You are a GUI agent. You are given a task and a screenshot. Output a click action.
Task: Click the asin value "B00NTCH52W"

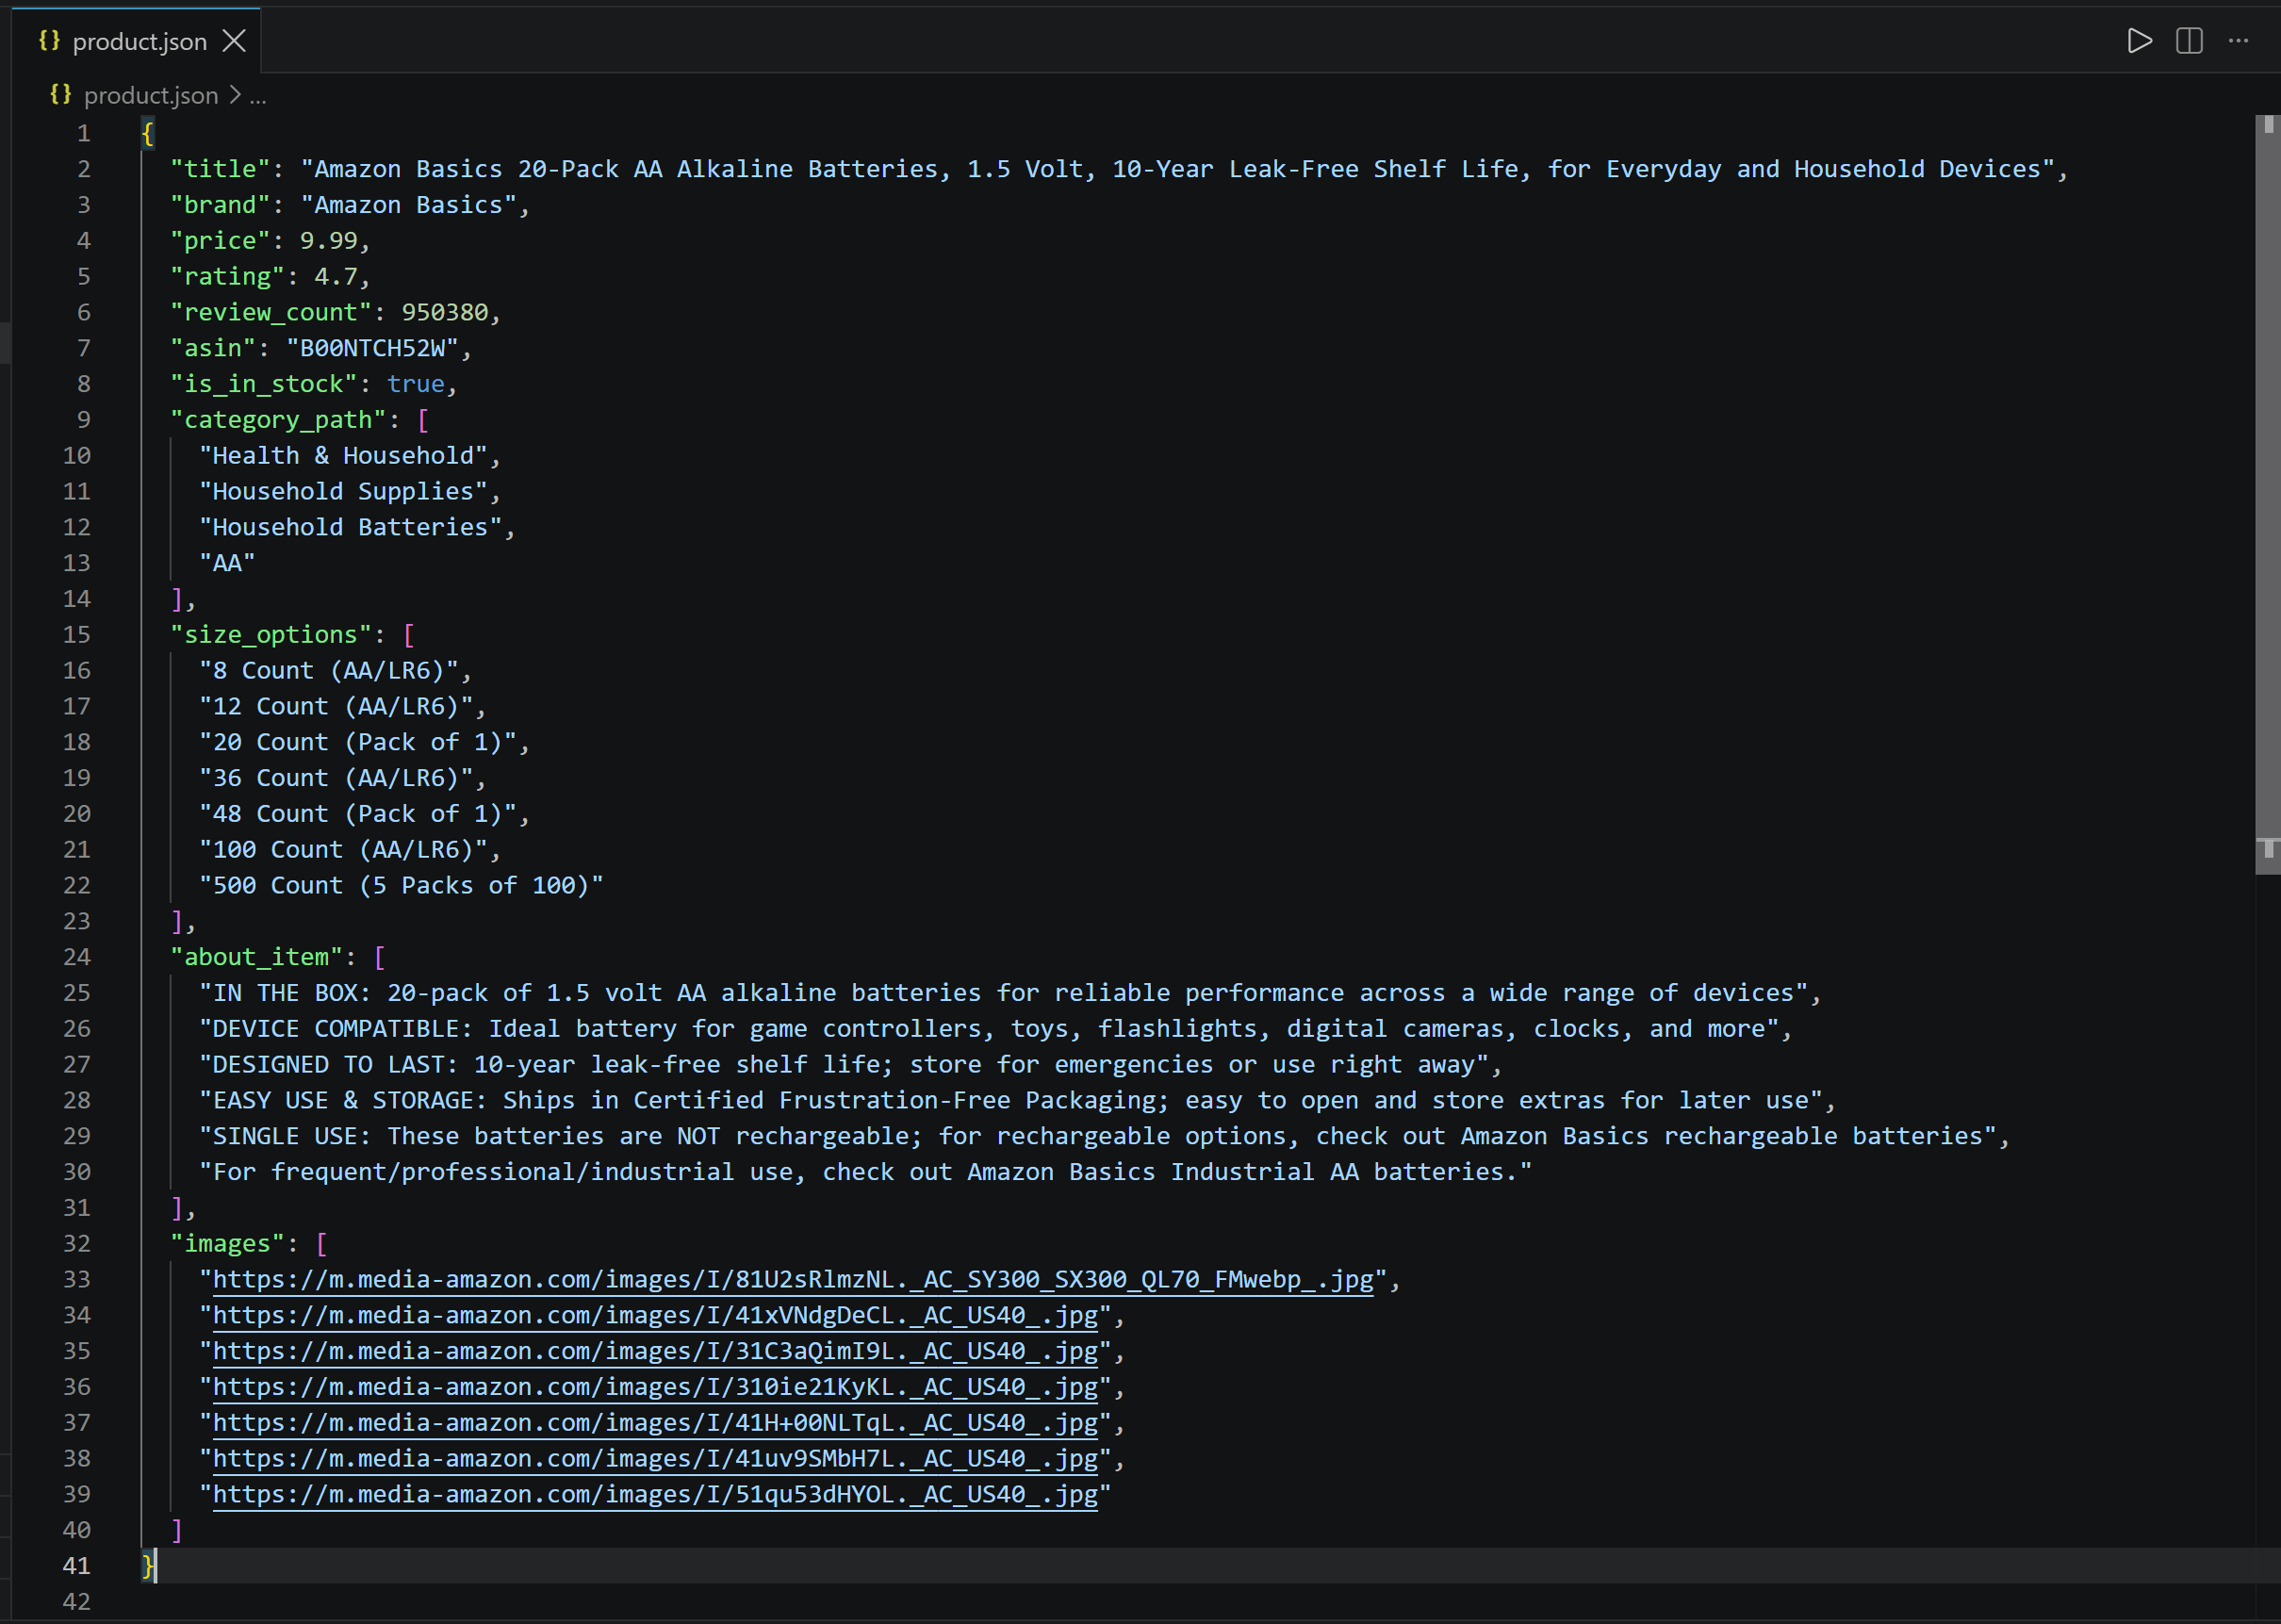[372, 348]
